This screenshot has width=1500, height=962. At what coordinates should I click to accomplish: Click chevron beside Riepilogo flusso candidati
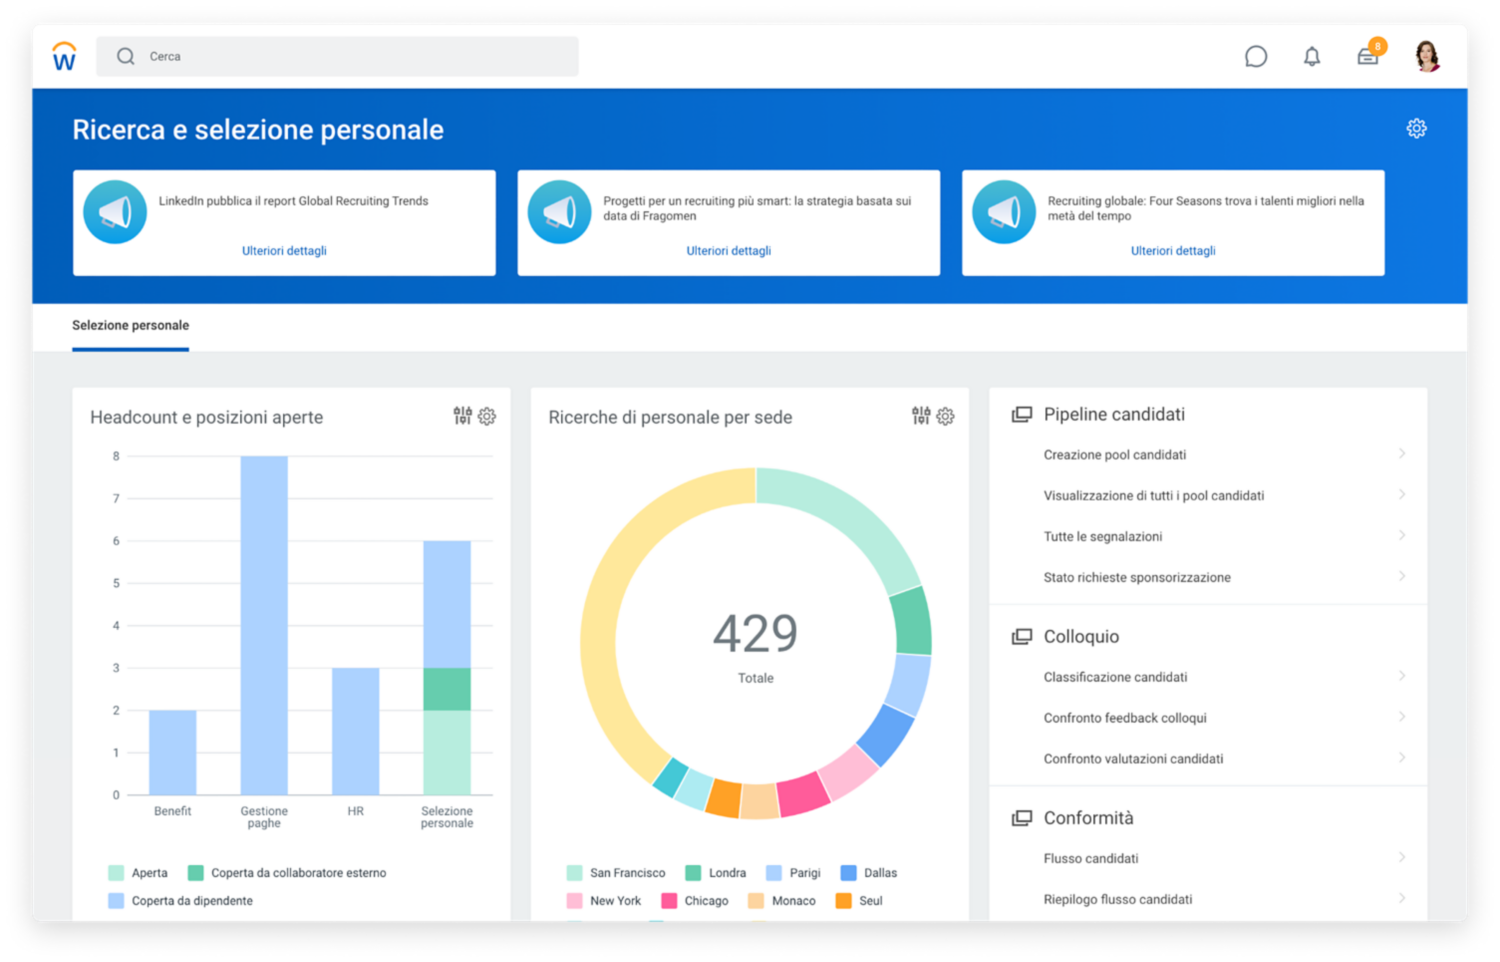(x=1402, y=898)
